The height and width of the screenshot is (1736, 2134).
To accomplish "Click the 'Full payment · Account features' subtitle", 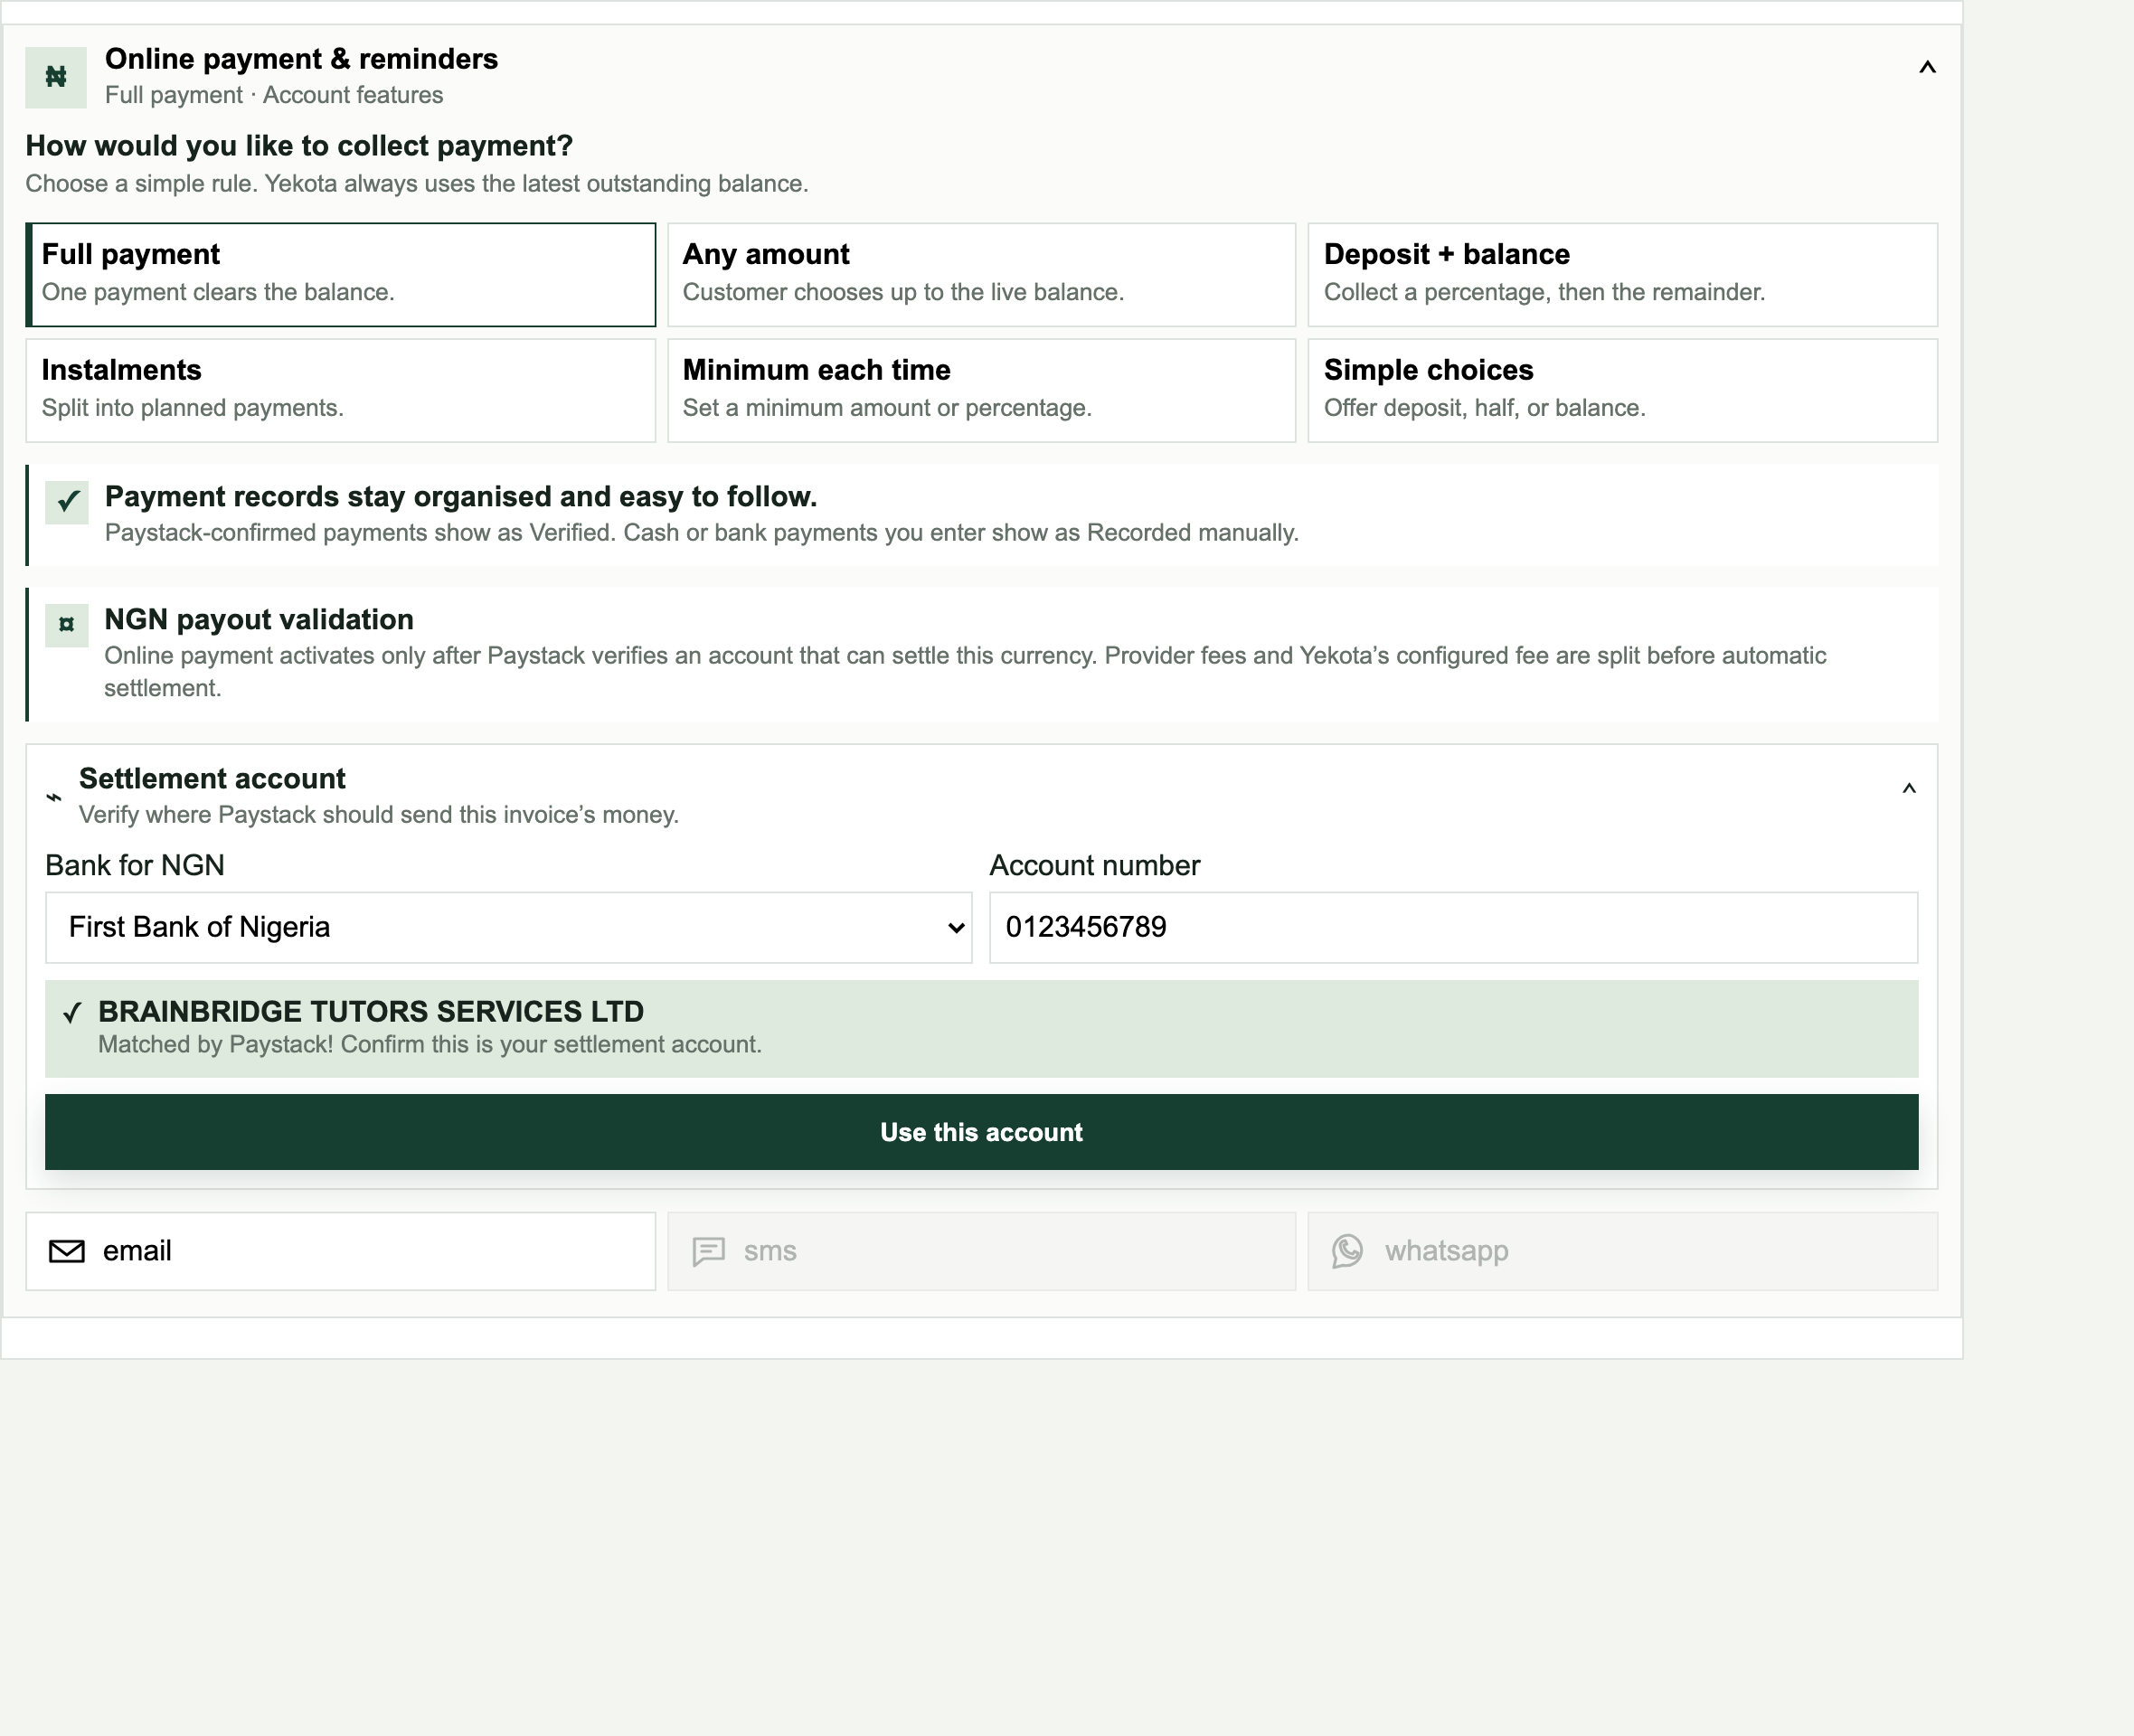I will click(x=274, y=95).
